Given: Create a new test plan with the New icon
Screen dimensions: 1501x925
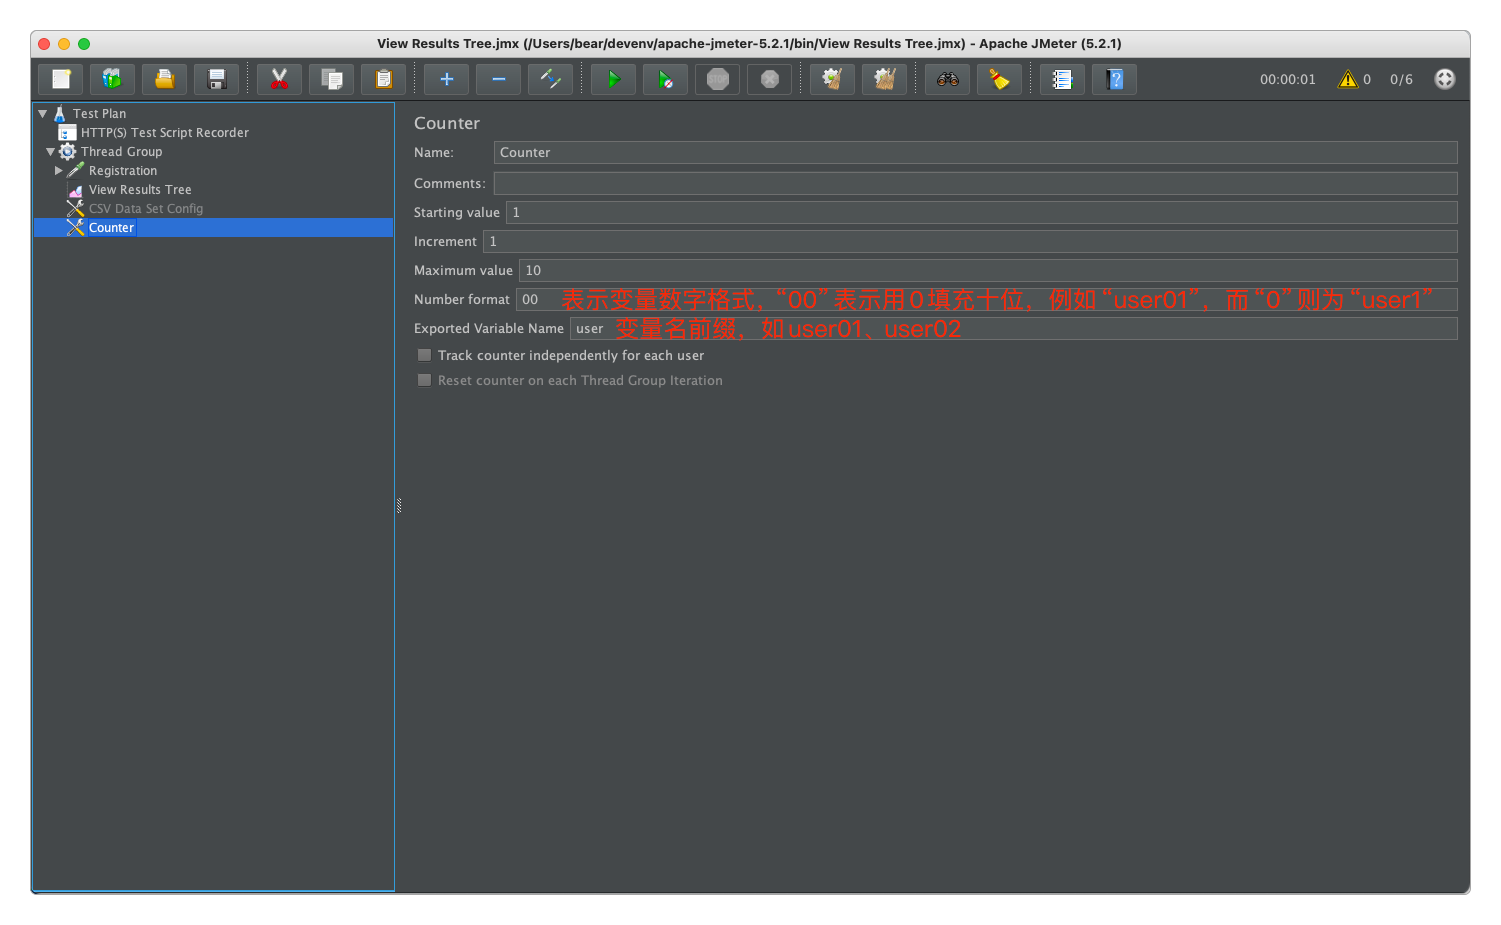Looking at the screenshot, I should point(61,79).
